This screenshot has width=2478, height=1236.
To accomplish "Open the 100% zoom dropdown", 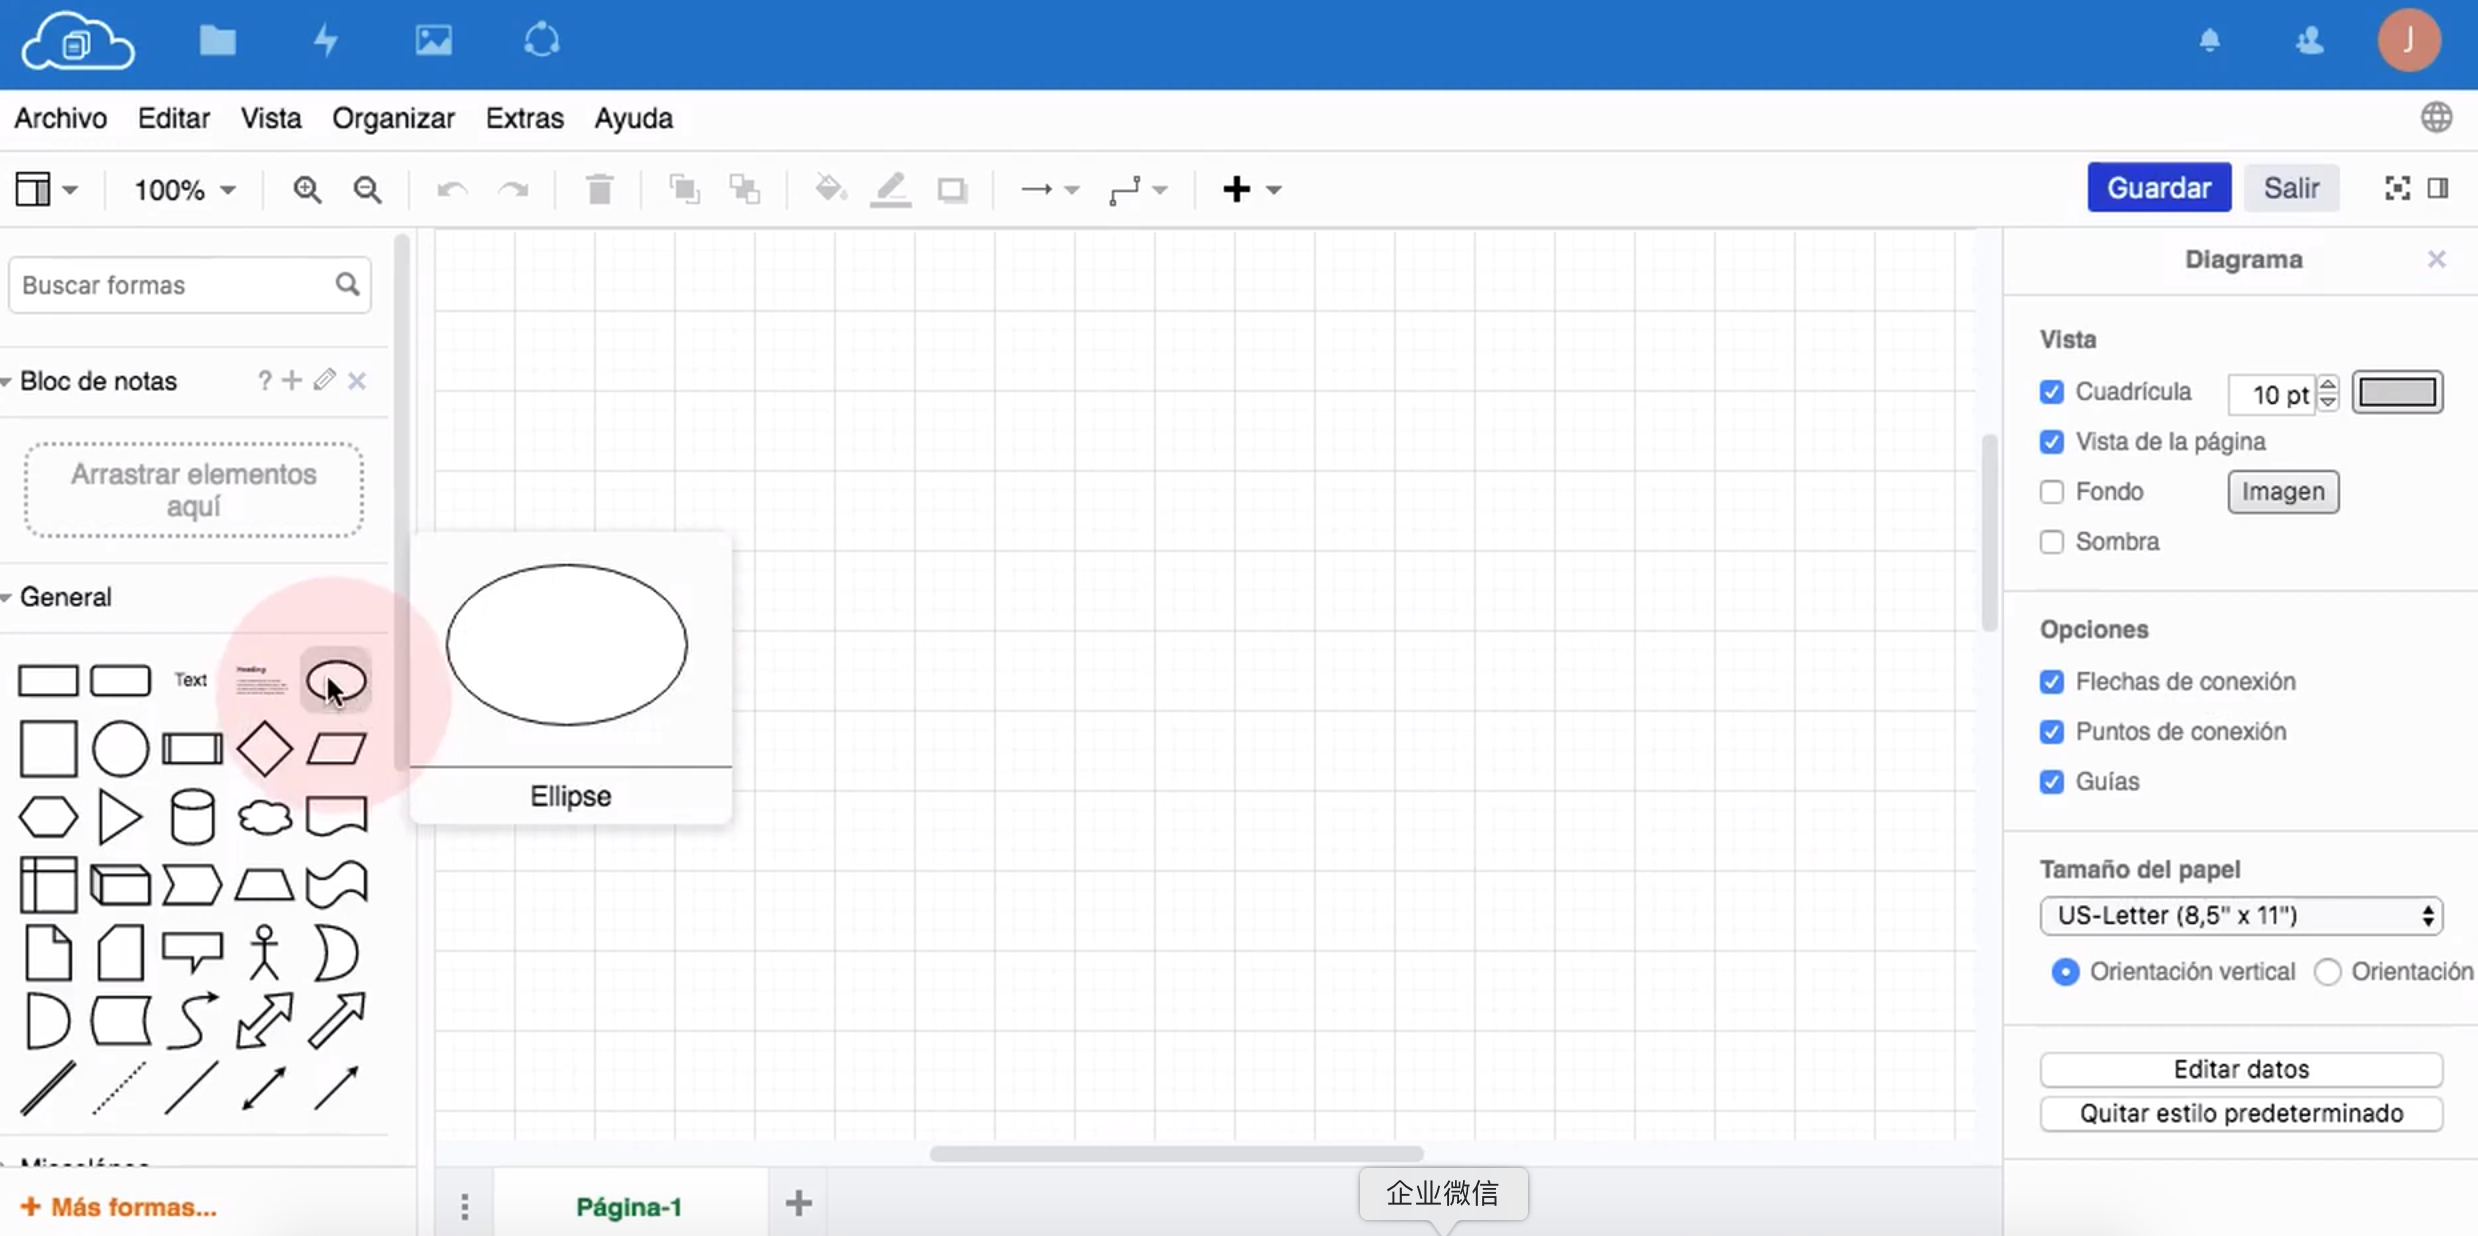I will point(185,190).
